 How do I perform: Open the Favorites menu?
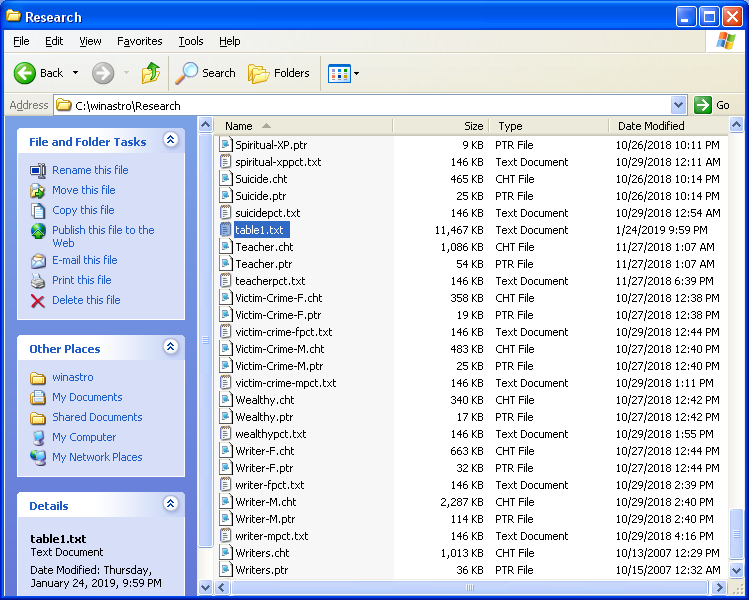click(139, 42)
